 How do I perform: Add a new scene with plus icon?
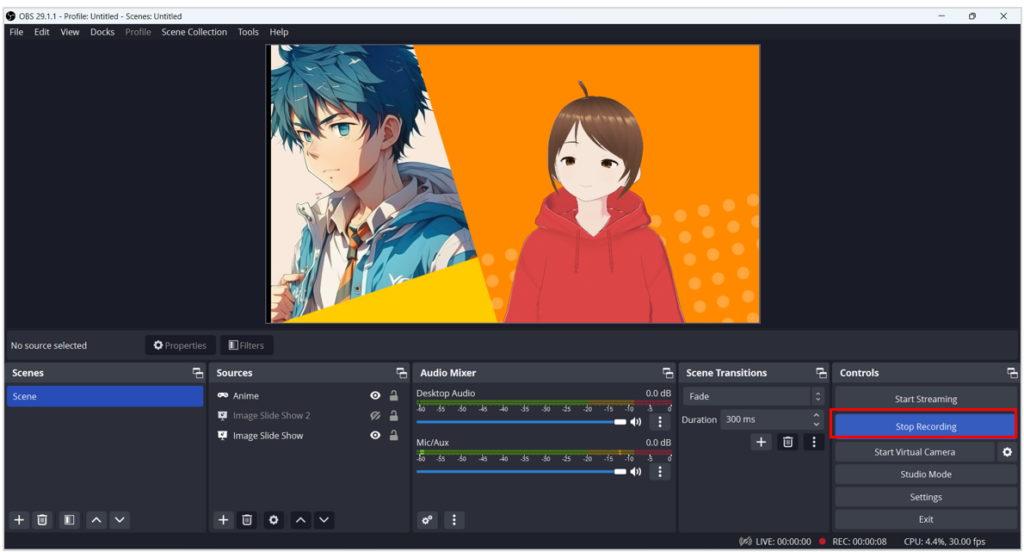coord(18,520)
